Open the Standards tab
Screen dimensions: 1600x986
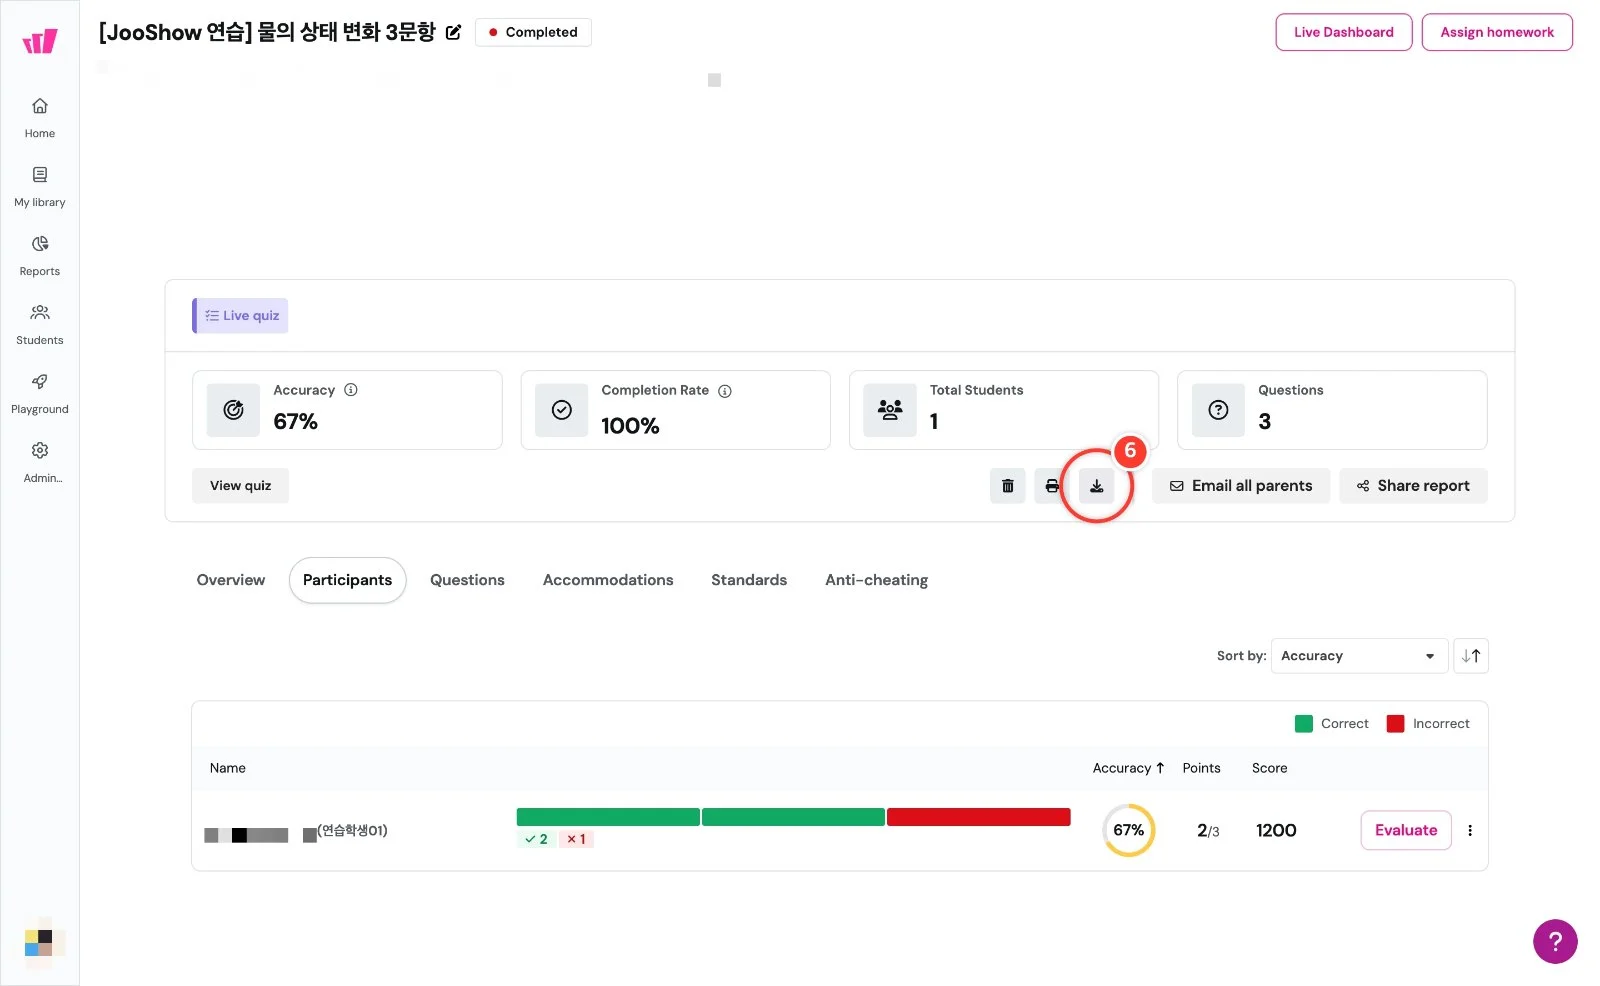(x=749, y=580)
